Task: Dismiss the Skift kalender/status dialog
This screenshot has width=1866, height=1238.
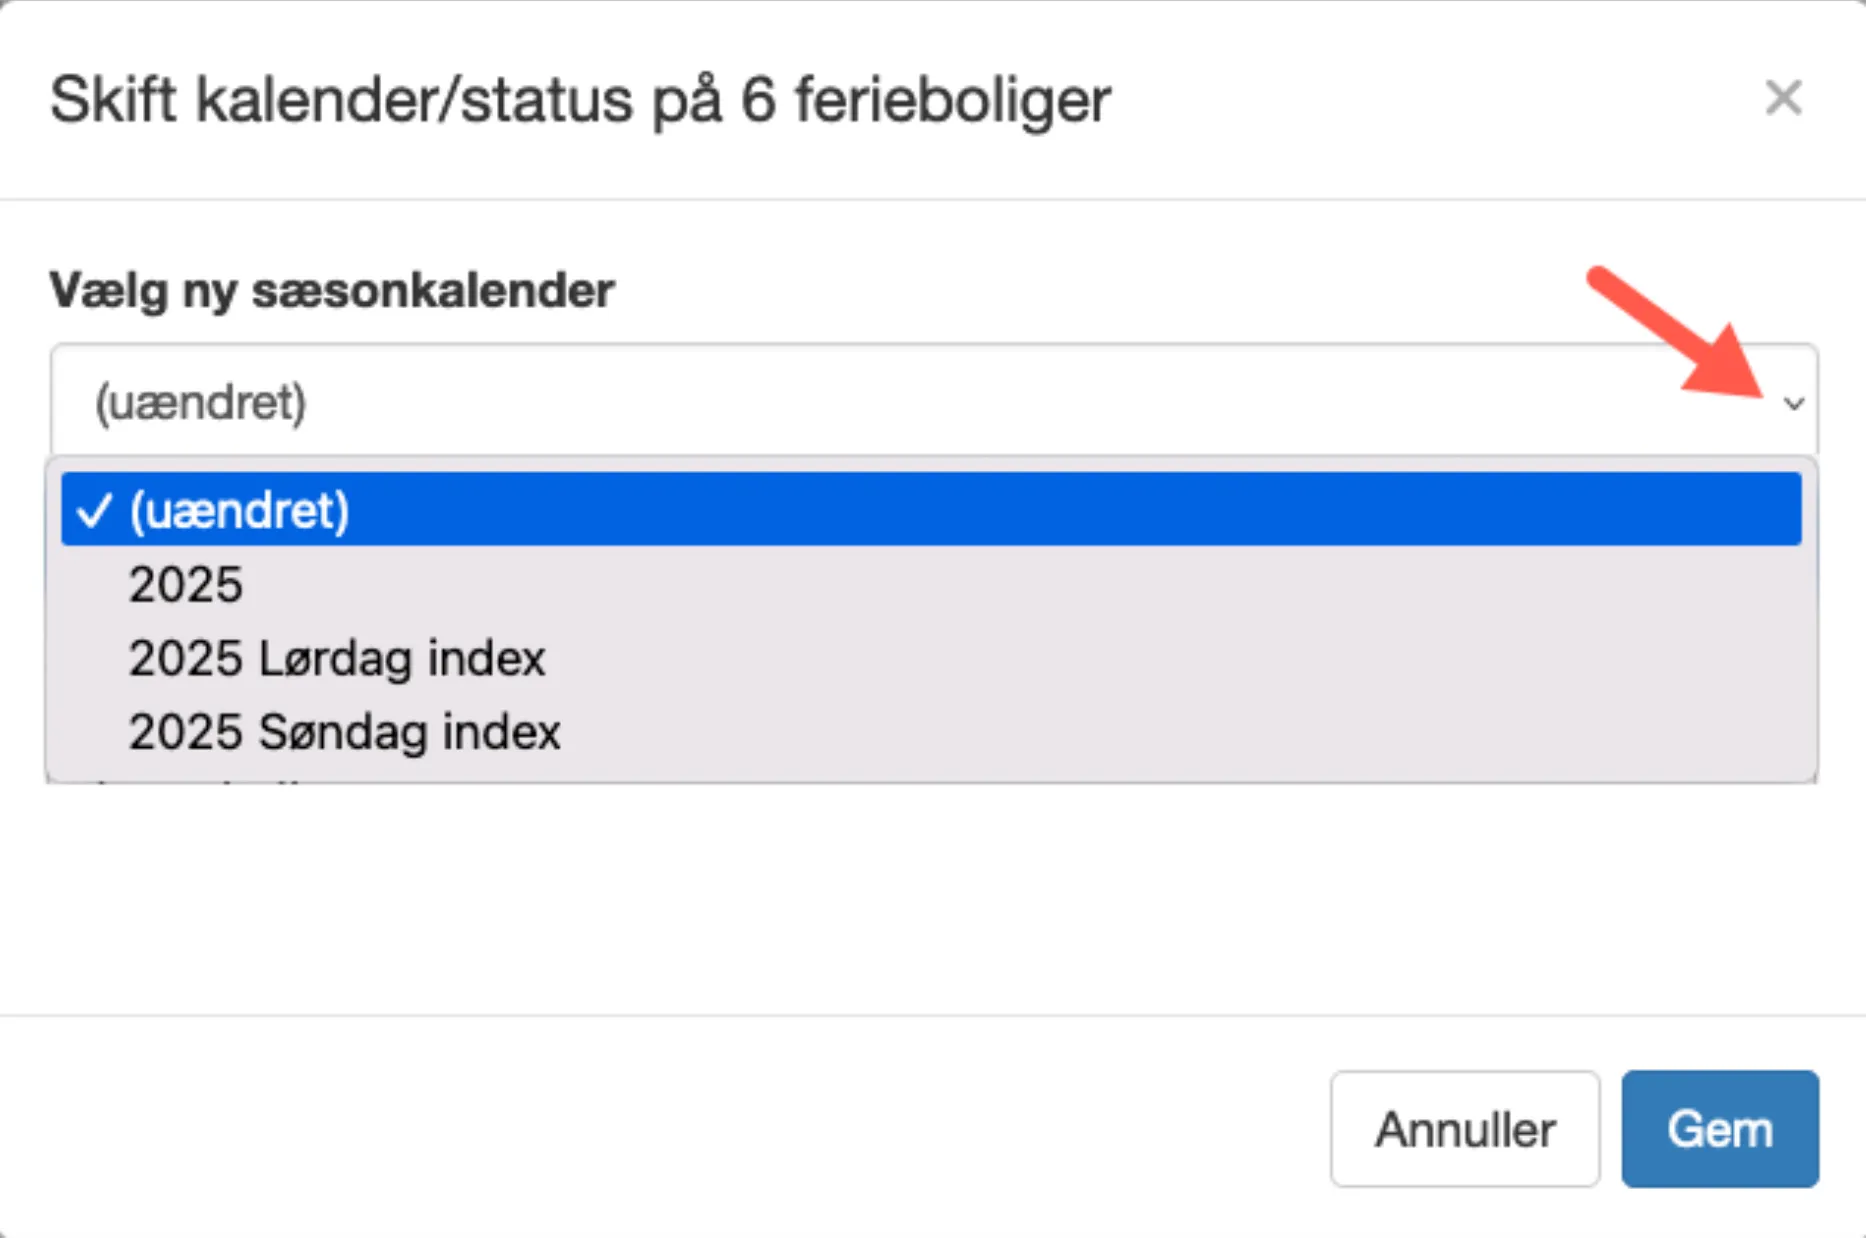Action: (1783, 98)
